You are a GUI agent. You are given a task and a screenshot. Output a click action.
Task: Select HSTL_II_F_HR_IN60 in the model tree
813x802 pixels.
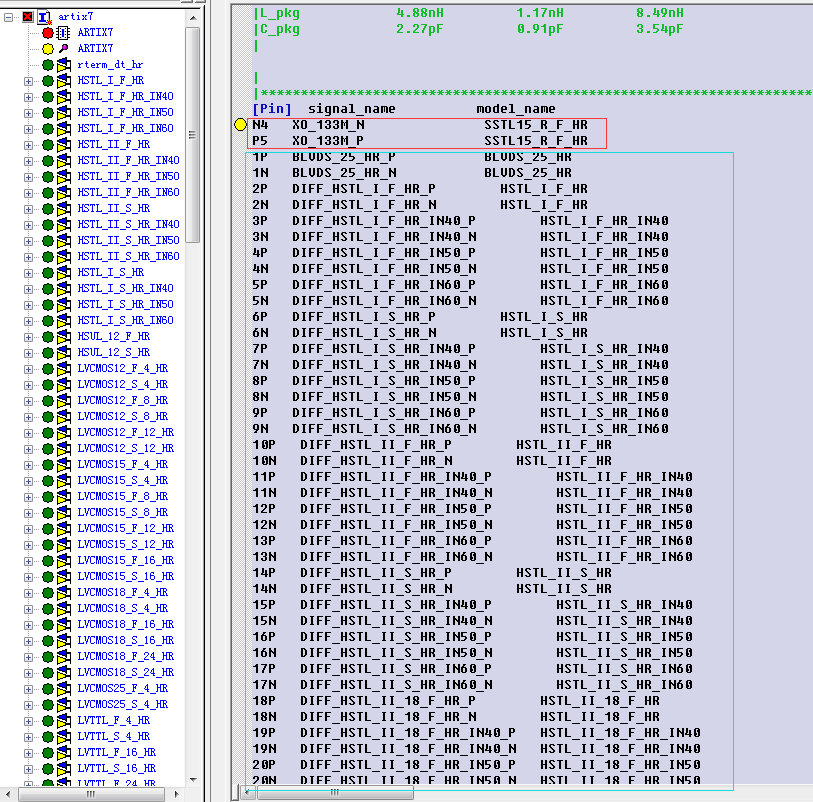pyautogui.click(x=129, y=192)
